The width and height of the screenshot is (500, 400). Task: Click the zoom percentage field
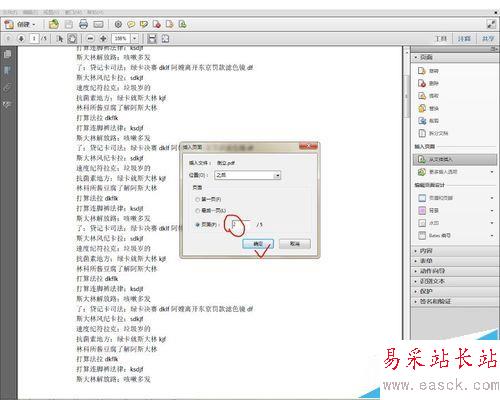click(121, 39)
